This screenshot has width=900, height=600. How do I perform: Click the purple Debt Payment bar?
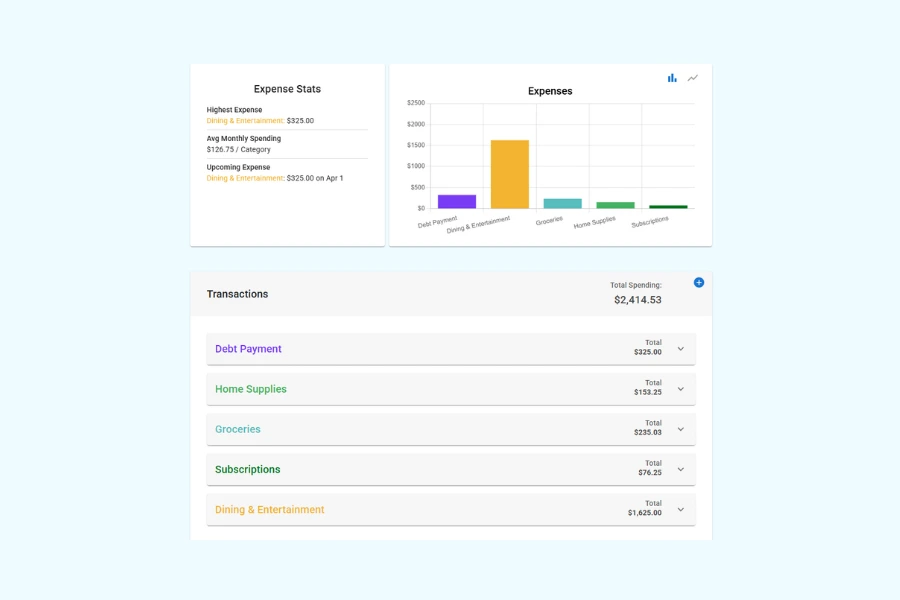pos(457,202)
